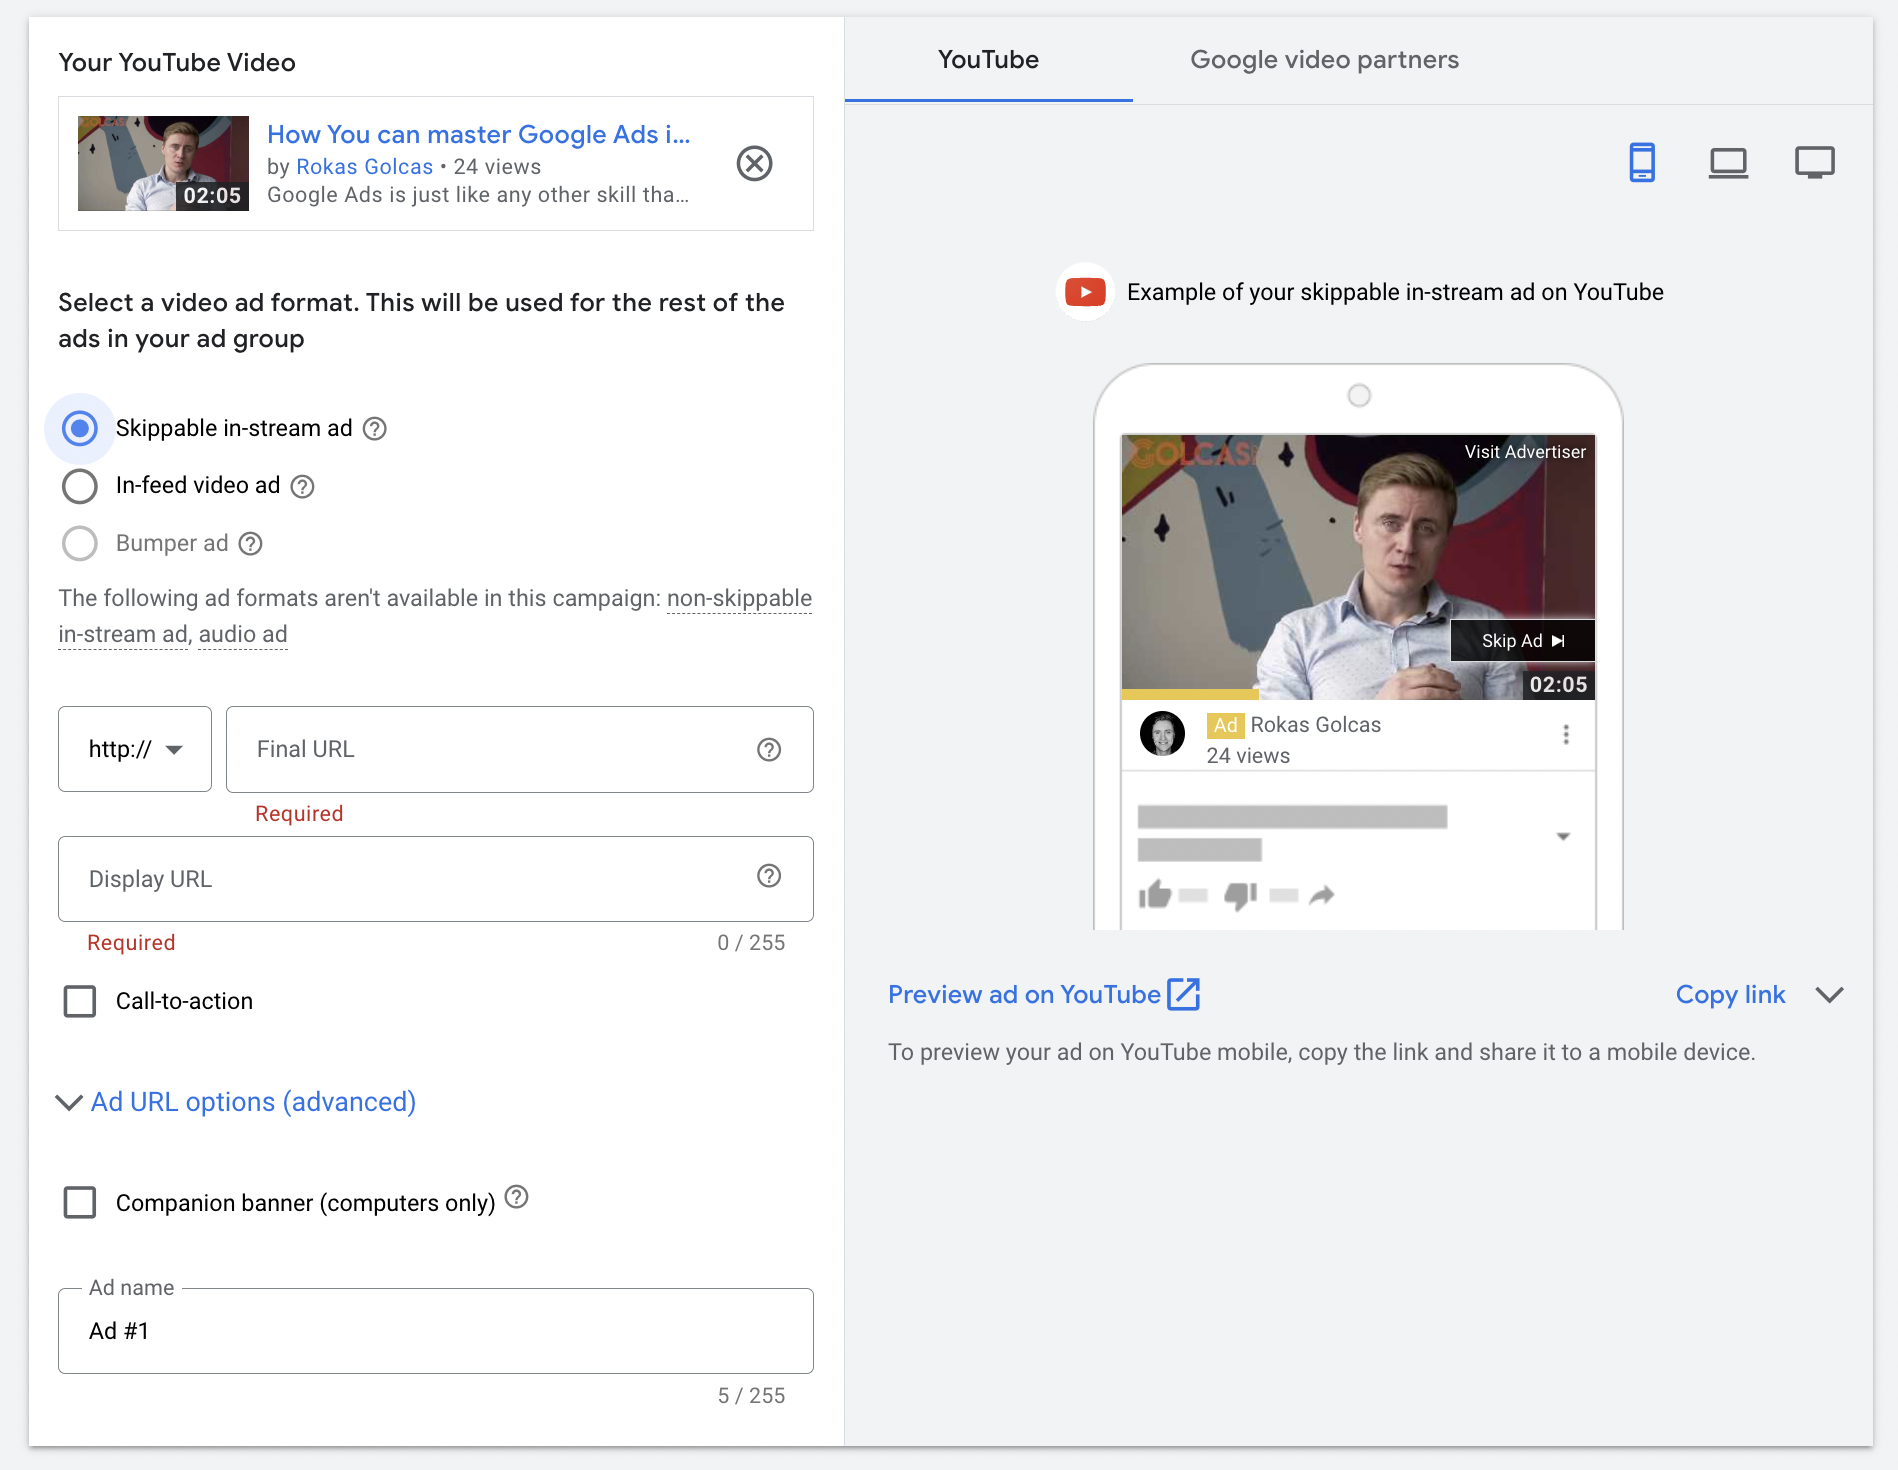
Task: Switch to Google video partners tab
Action: pos(1324,60)
